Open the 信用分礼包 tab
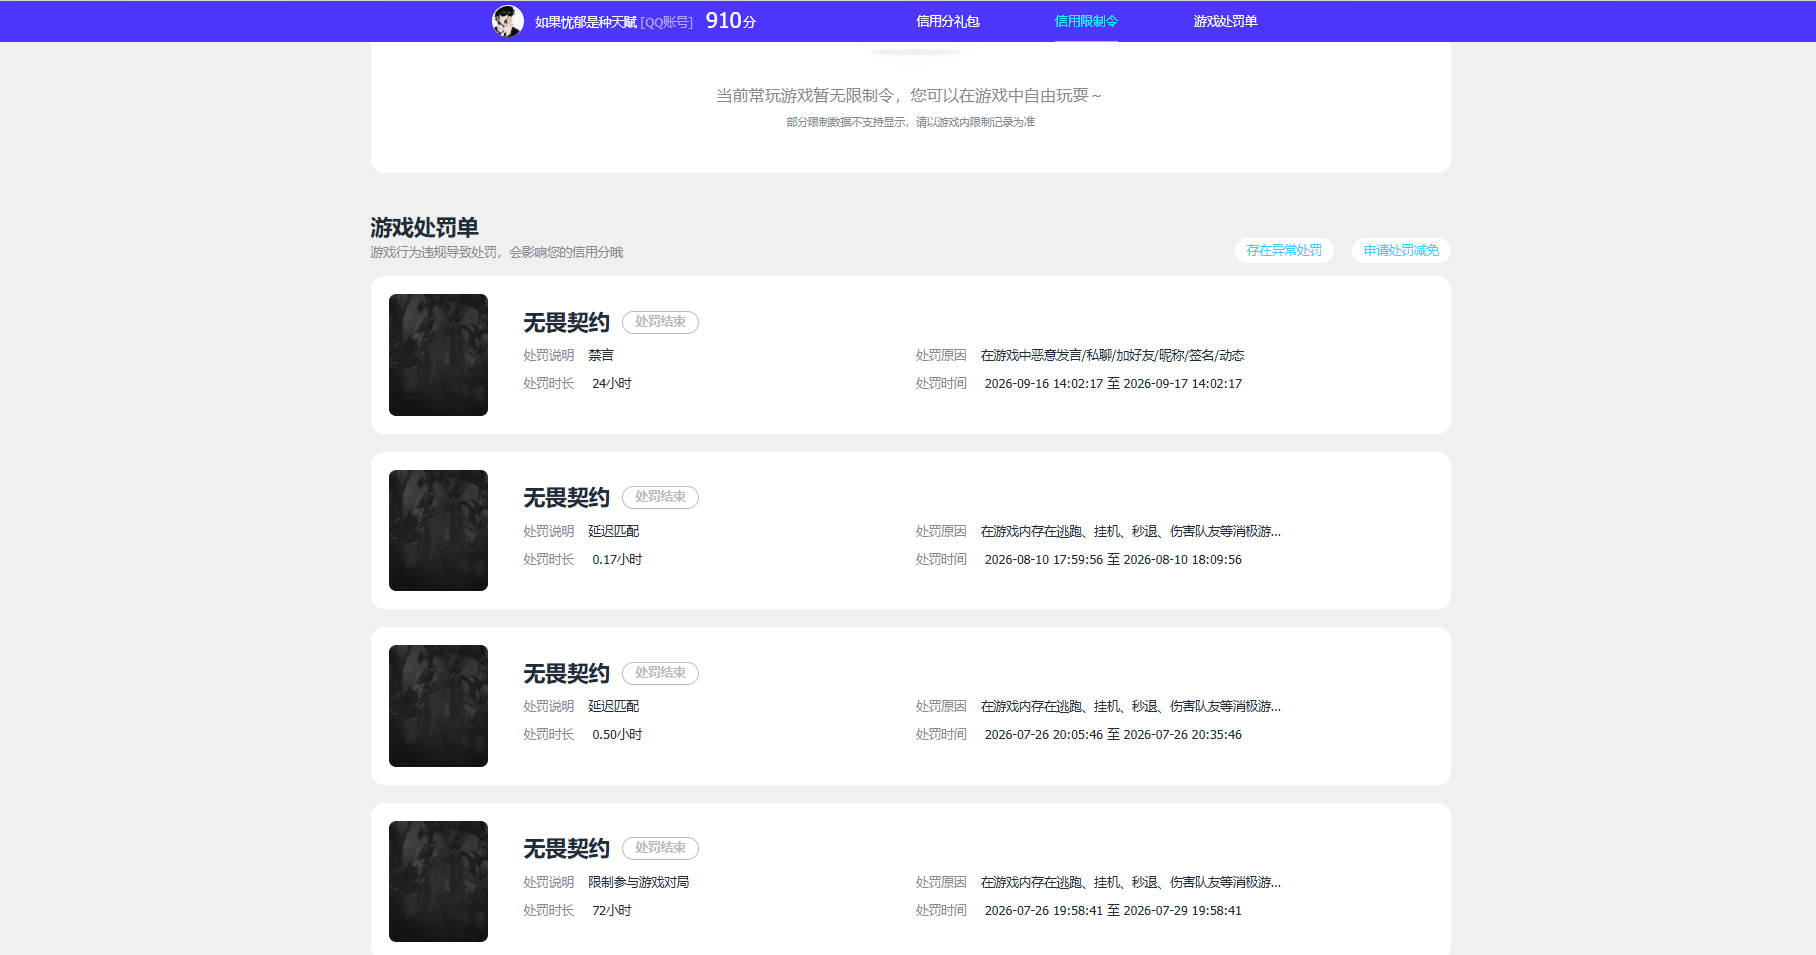Image resolution: width=1816 pixels, height=955 pixels. pos(948,21)
